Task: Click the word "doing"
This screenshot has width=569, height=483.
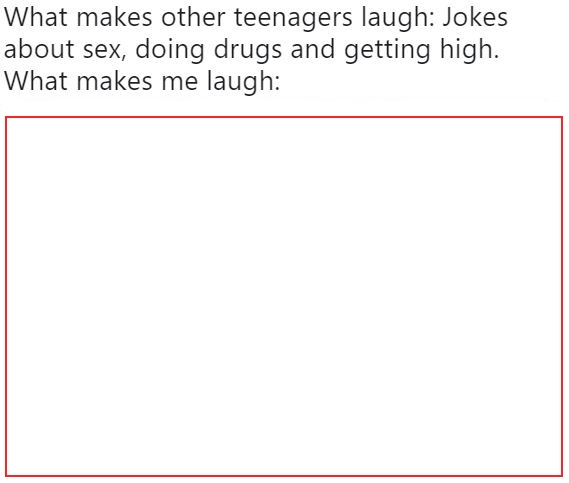Action: tap(170, 50)
